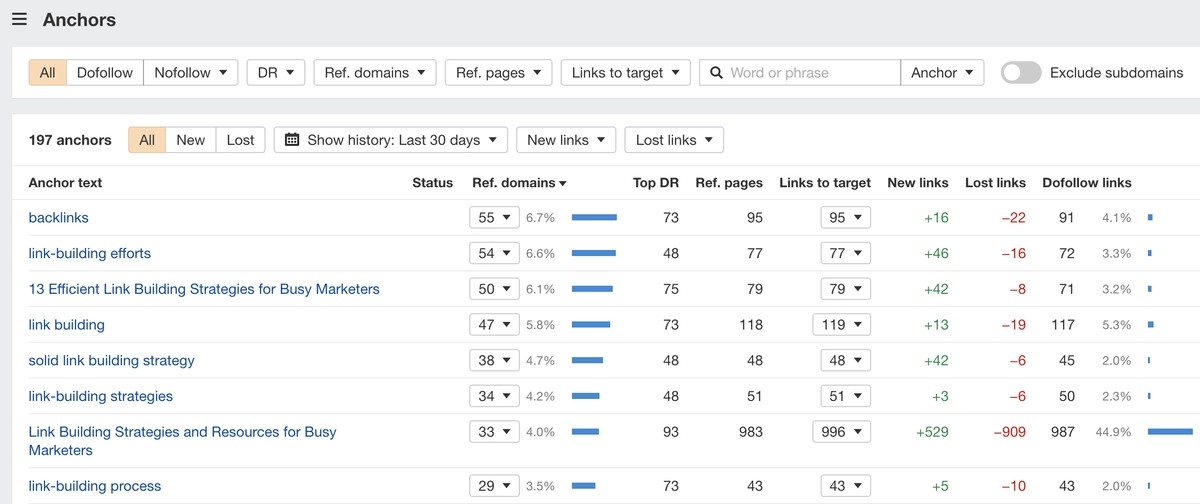Viewport: 1200px width, 504px height.
Task: Expand the 43 links to target dropdown
Action: tap(846, 486)
